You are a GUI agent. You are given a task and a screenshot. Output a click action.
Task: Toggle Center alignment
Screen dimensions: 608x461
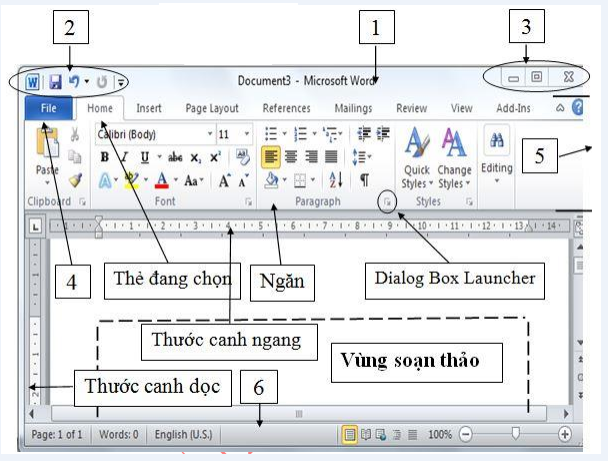(x=291, y=157)
